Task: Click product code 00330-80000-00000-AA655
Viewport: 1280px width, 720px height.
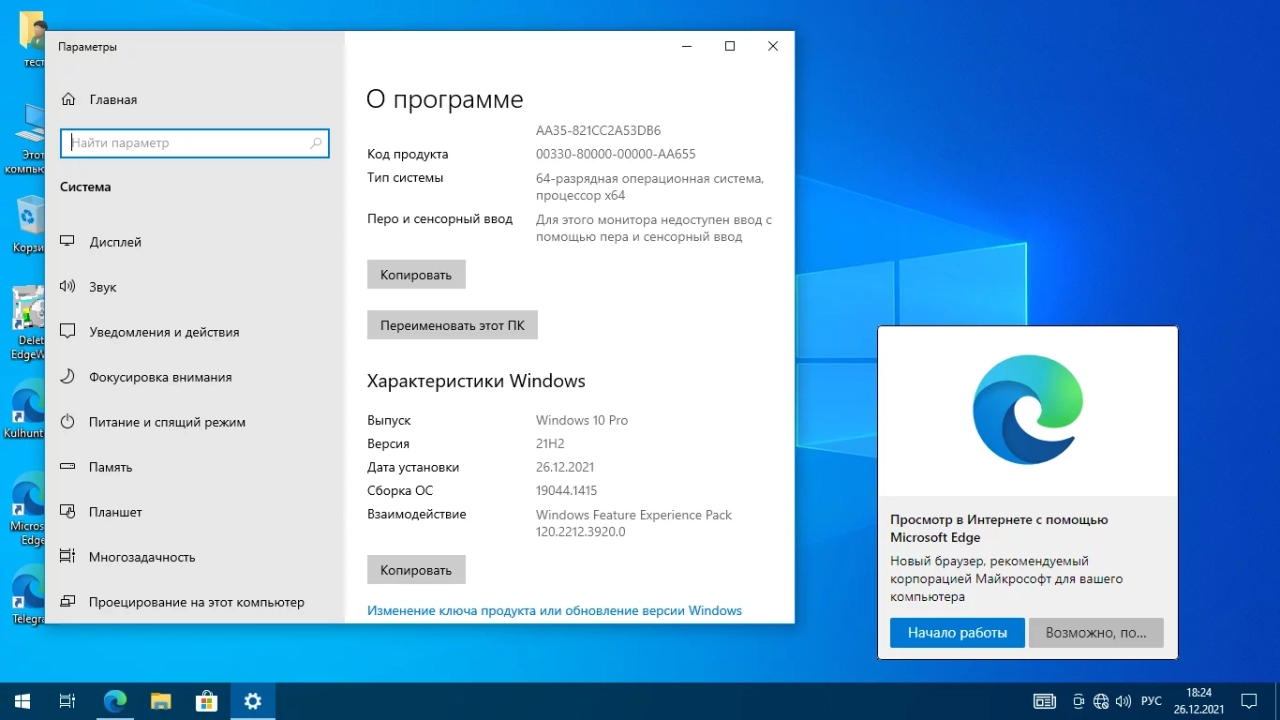Action: pos(616,154)
